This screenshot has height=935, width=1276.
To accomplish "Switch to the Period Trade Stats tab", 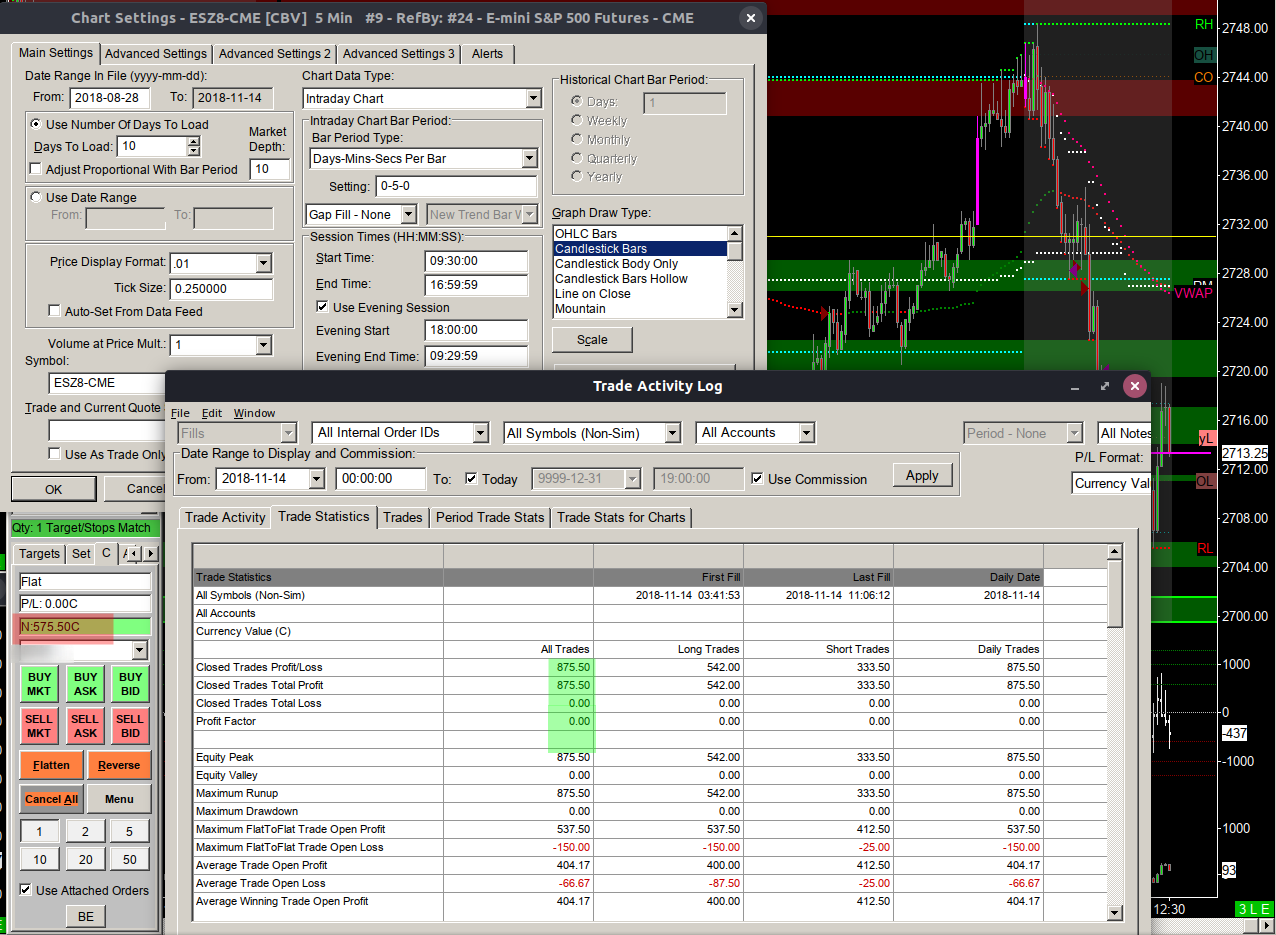I will tap(489, 517).
